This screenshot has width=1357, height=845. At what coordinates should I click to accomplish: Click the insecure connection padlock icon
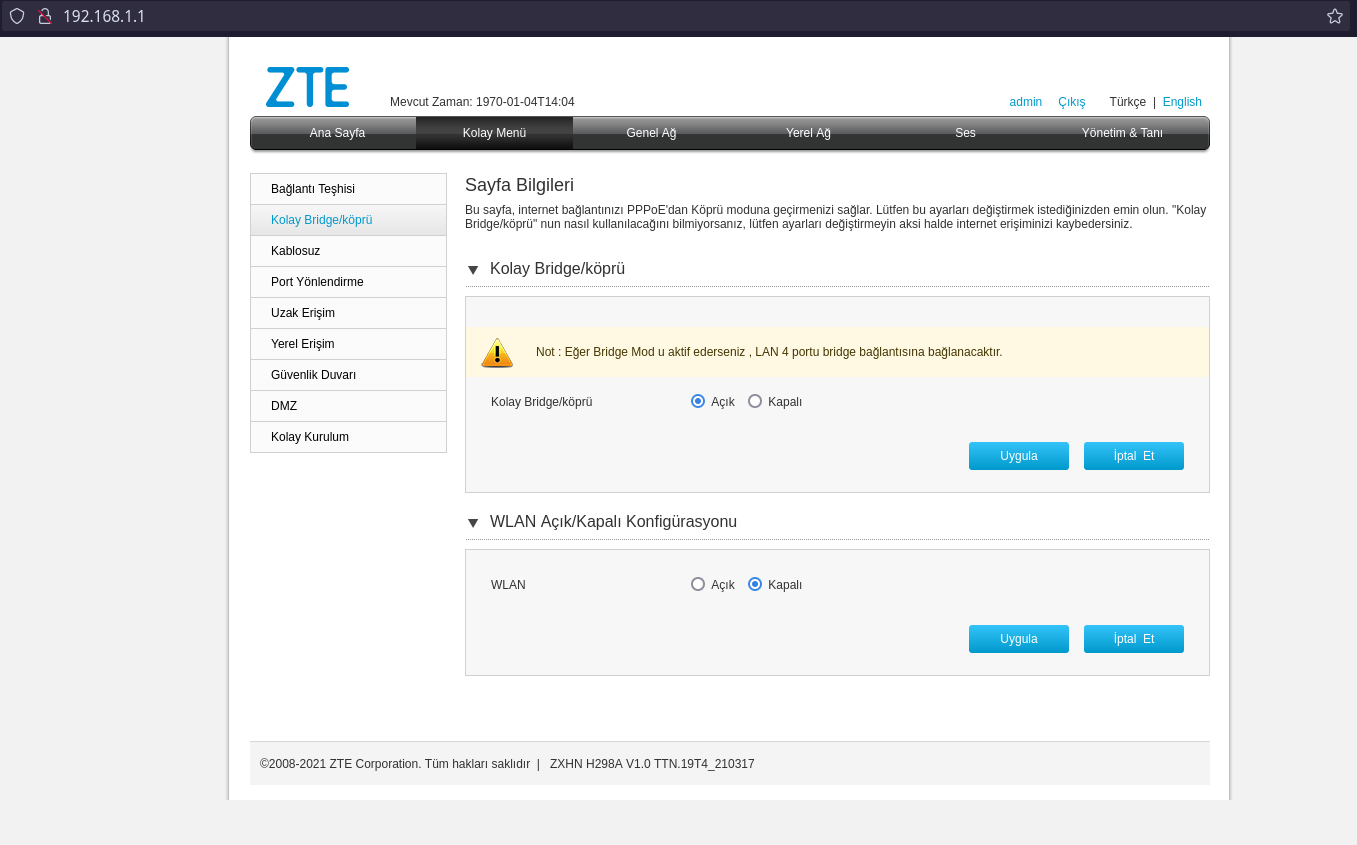44,16
